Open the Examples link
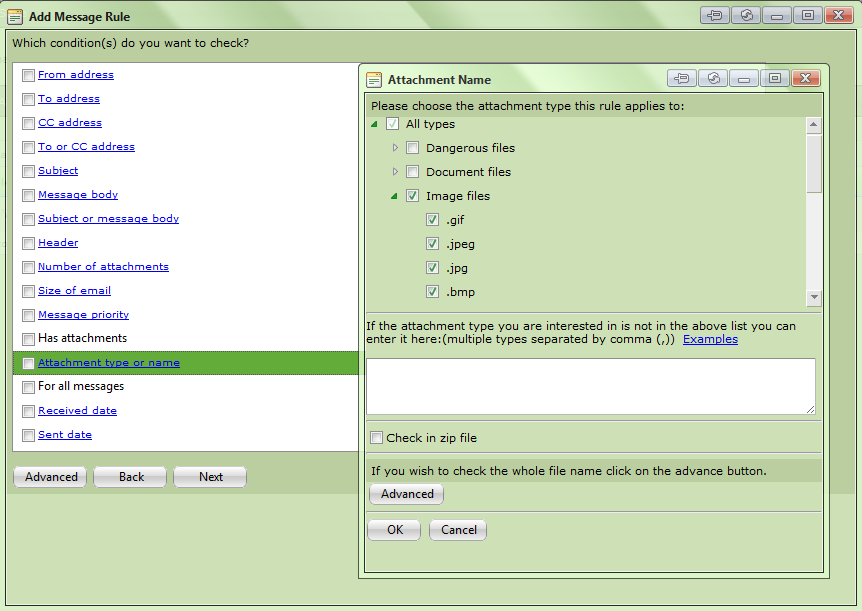This screenshot has width=862, height=611. 710,339
